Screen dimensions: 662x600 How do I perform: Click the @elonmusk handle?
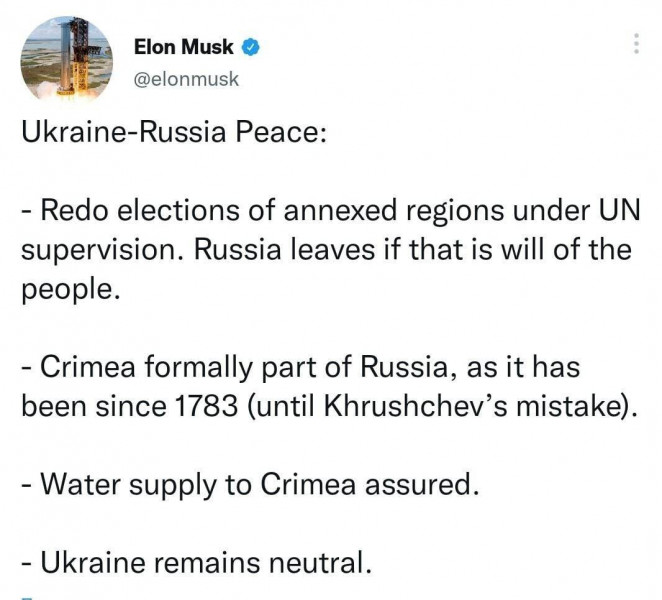point(186,79)
